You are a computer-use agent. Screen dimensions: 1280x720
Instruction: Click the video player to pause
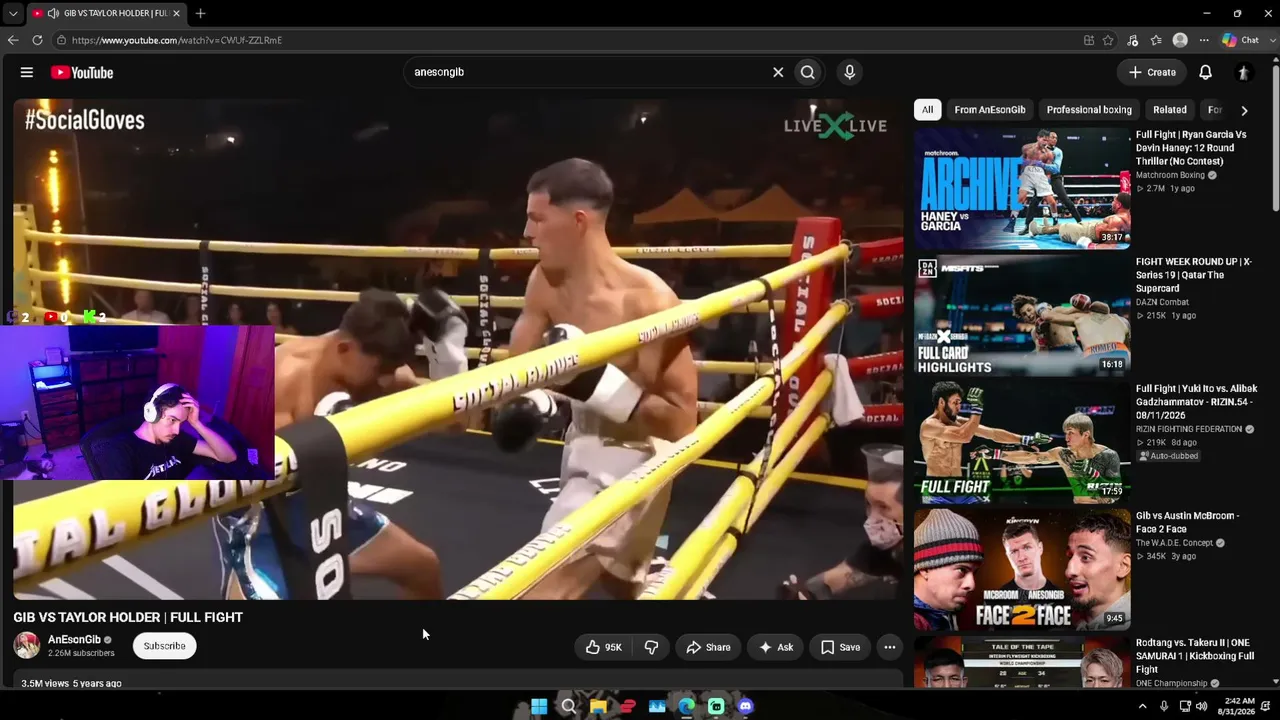[x=458, y=349]
